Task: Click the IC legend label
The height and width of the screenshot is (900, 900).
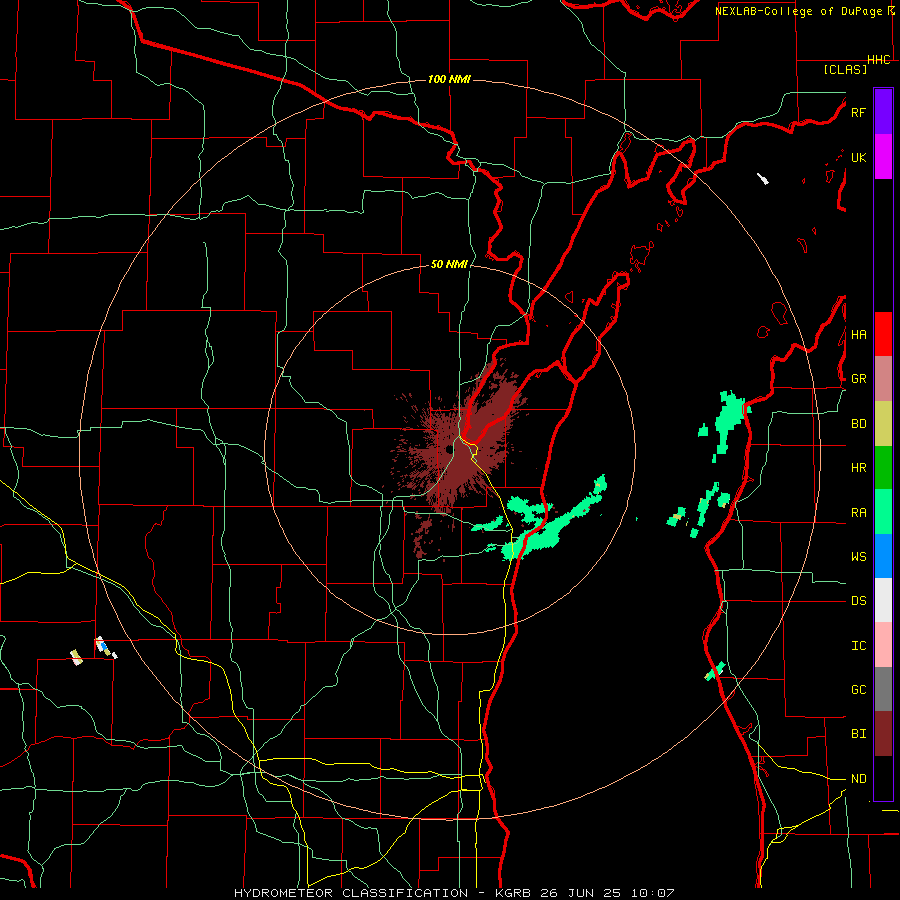Action: pos(858,646)
